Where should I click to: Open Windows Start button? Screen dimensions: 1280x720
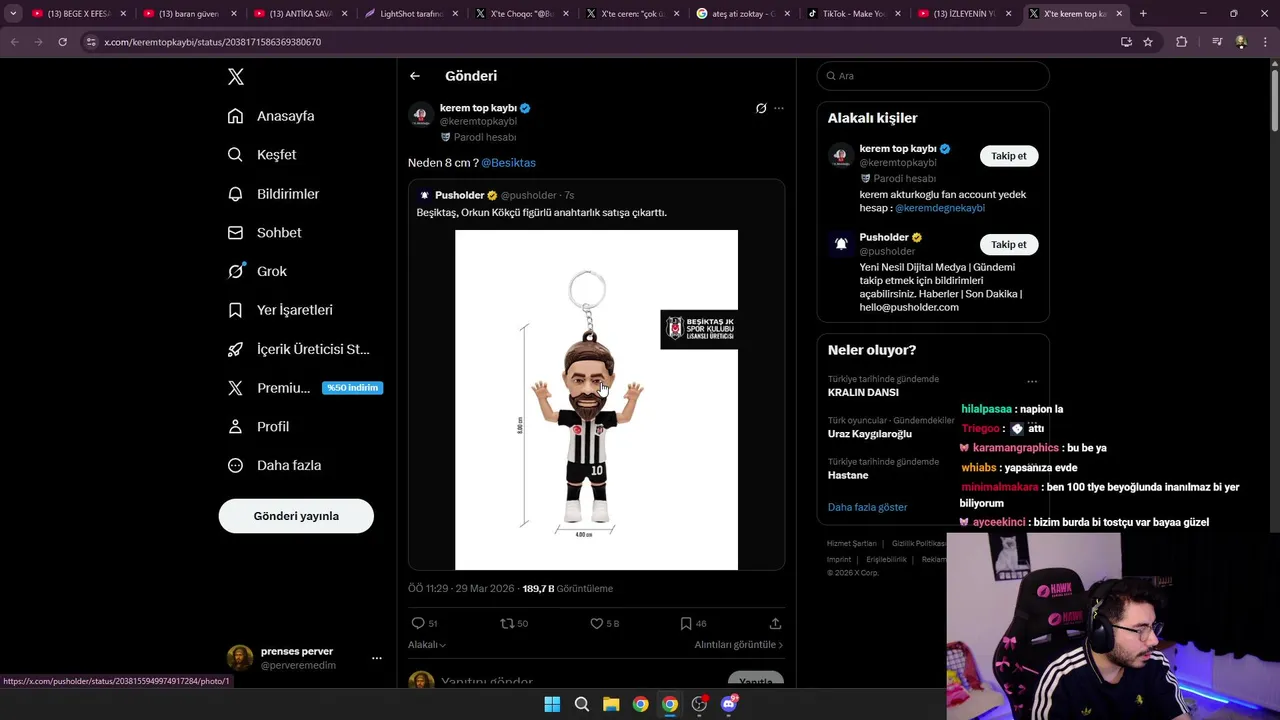click(x=552, y=704)
